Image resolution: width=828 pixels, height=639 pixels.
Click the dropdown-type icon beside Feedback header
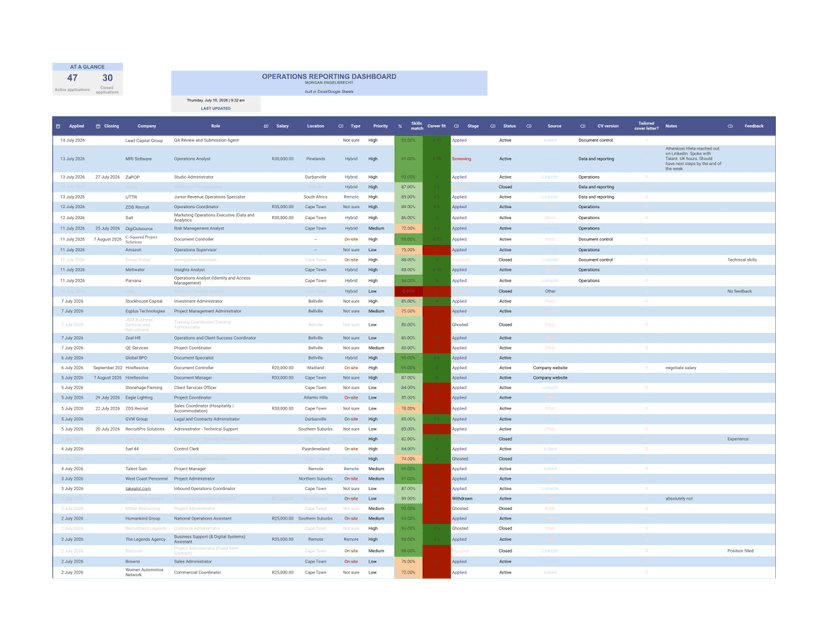pyautogui.click(x=730, y=126)
